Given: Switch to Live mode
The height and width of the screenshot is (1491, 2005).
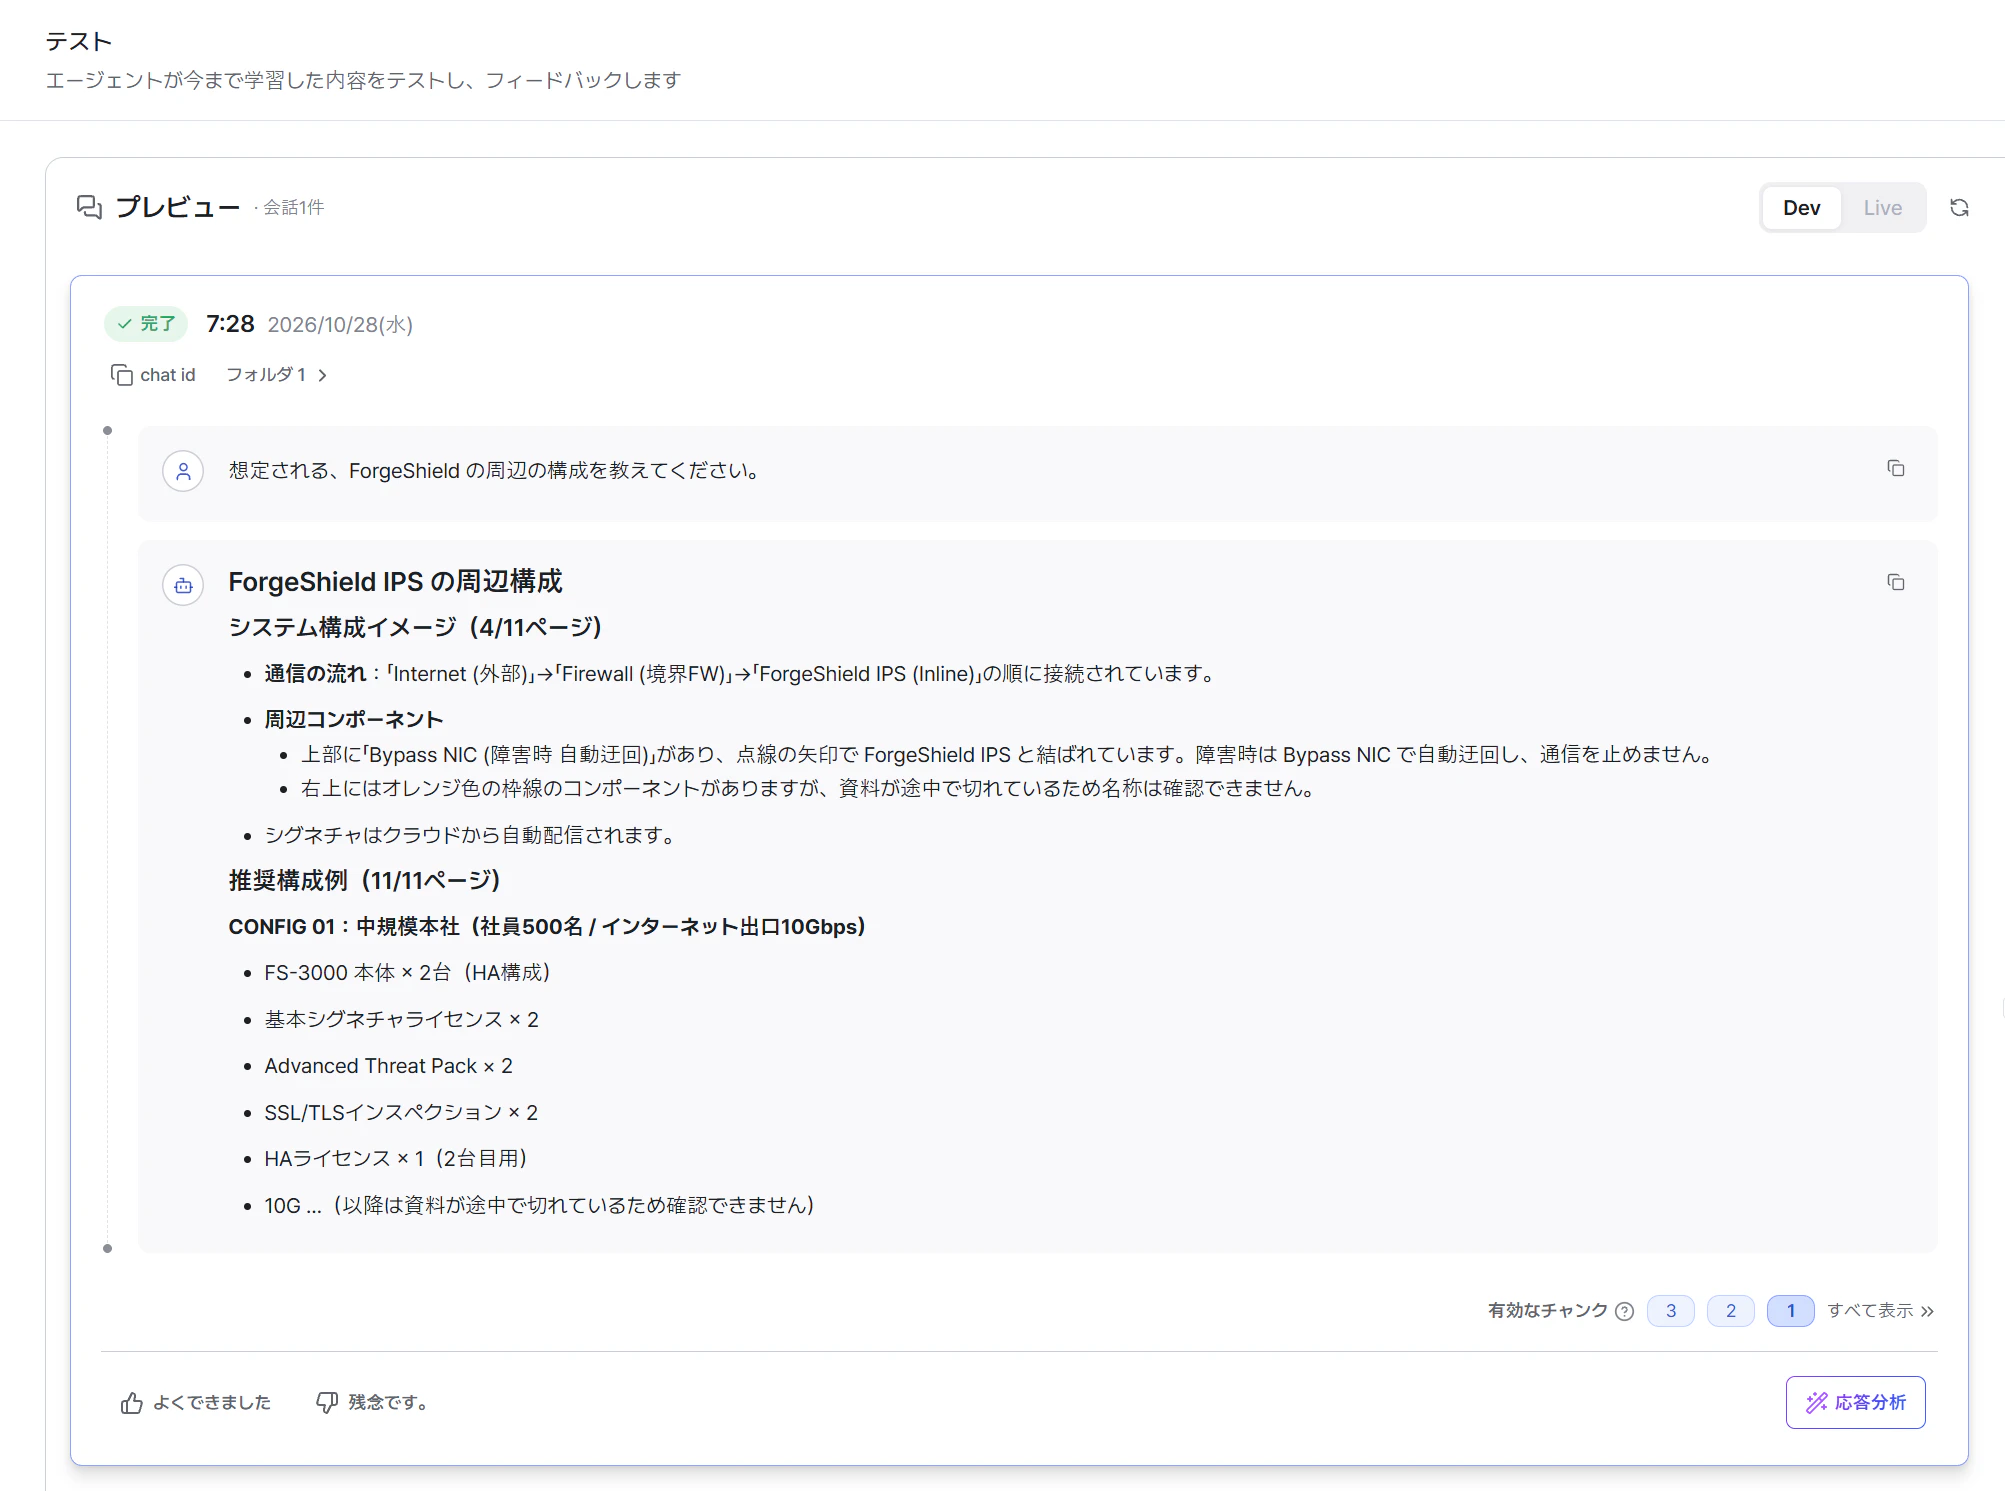Looking at the screenshot, I should pos(1882,208).
